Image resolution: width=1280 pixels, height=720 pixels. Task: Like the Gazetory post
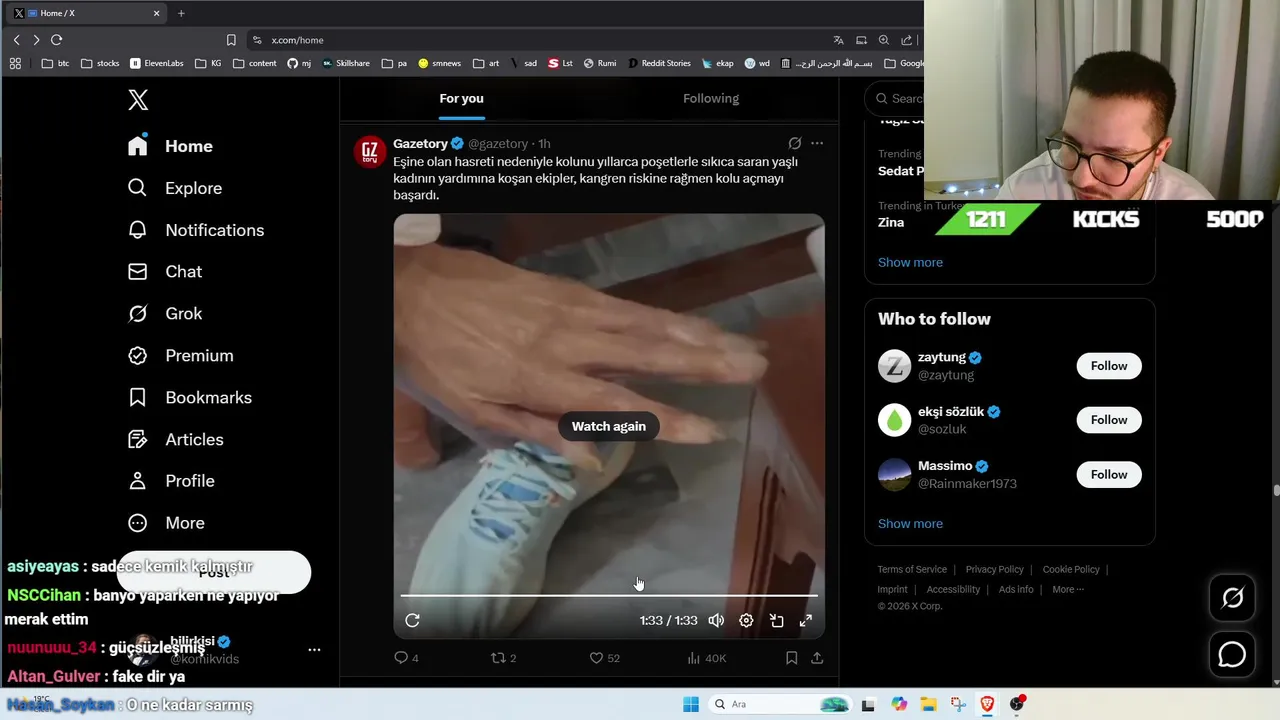click(604, 658)
